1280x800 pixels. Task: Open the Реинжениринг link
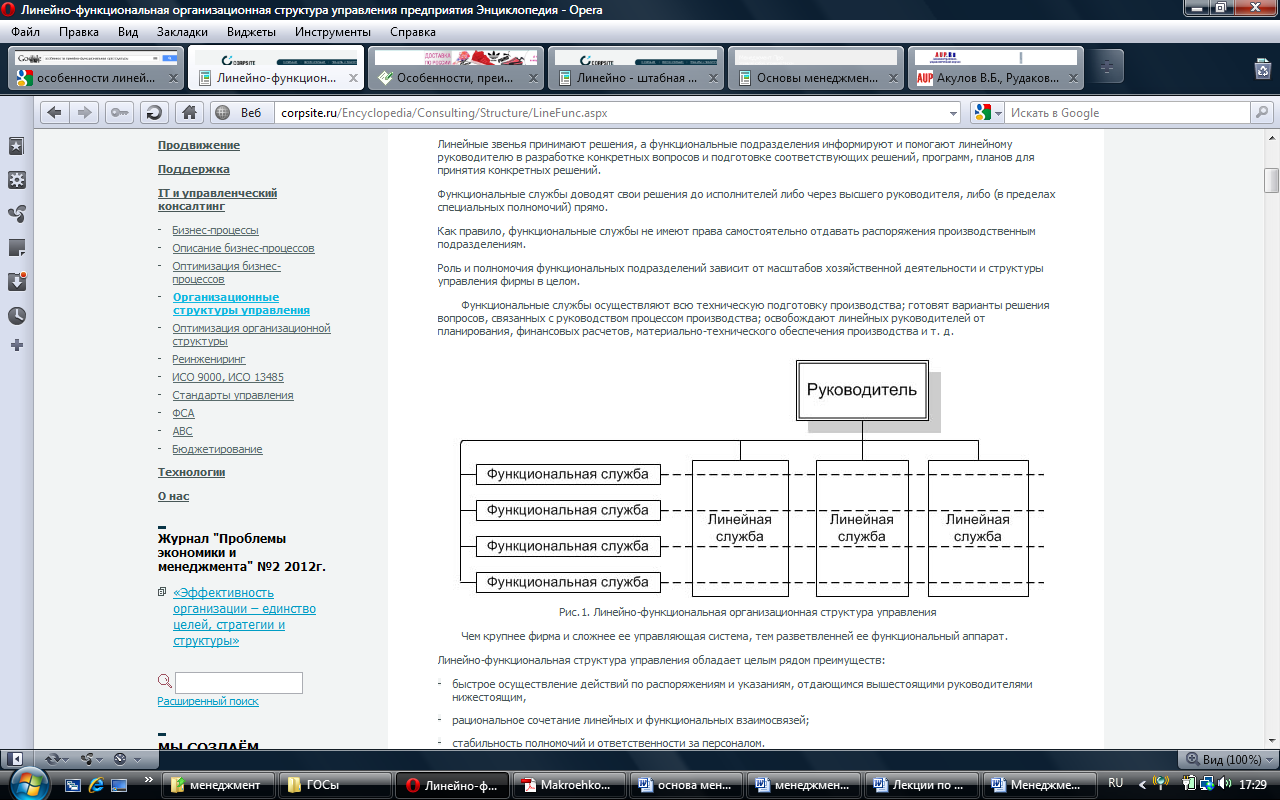pos(209,359)
